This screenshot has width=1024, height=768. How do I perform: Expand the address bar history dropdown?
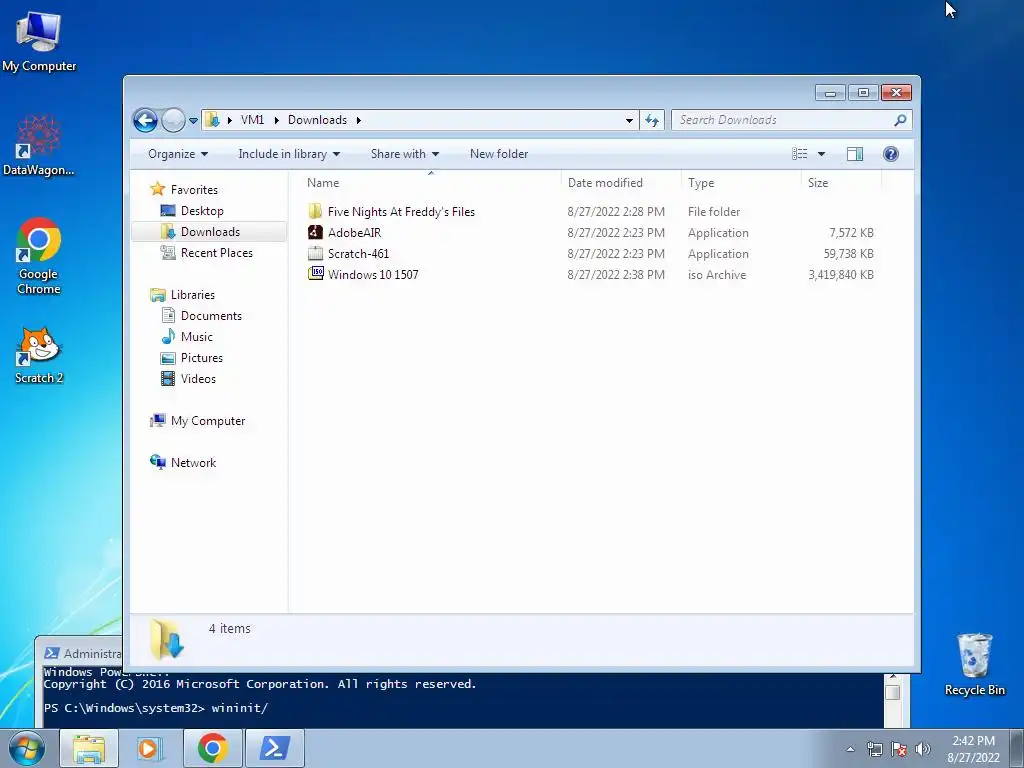pos(629,120)
